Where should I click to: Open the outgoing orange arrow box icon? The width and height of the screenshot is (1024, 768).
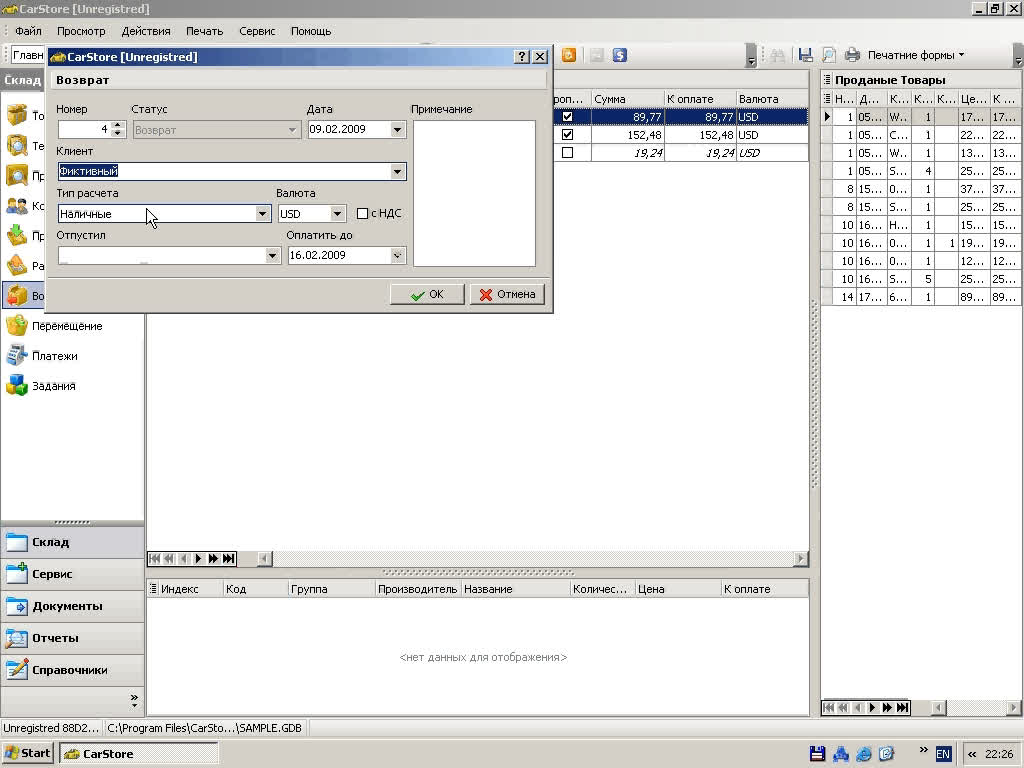[17, 266]
